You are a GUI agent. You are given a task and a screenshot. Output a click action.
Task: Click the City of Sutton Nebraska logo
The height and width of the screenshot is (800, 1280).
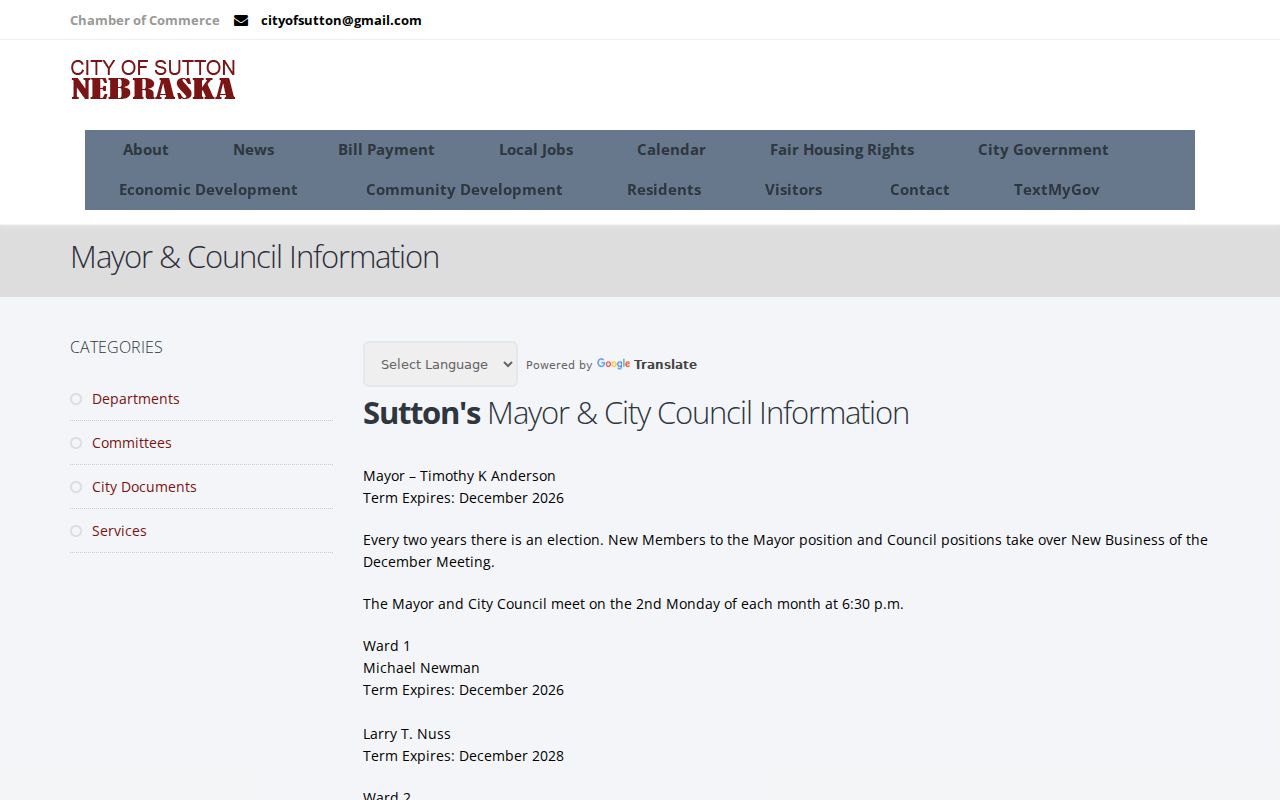tap(153, 80)
